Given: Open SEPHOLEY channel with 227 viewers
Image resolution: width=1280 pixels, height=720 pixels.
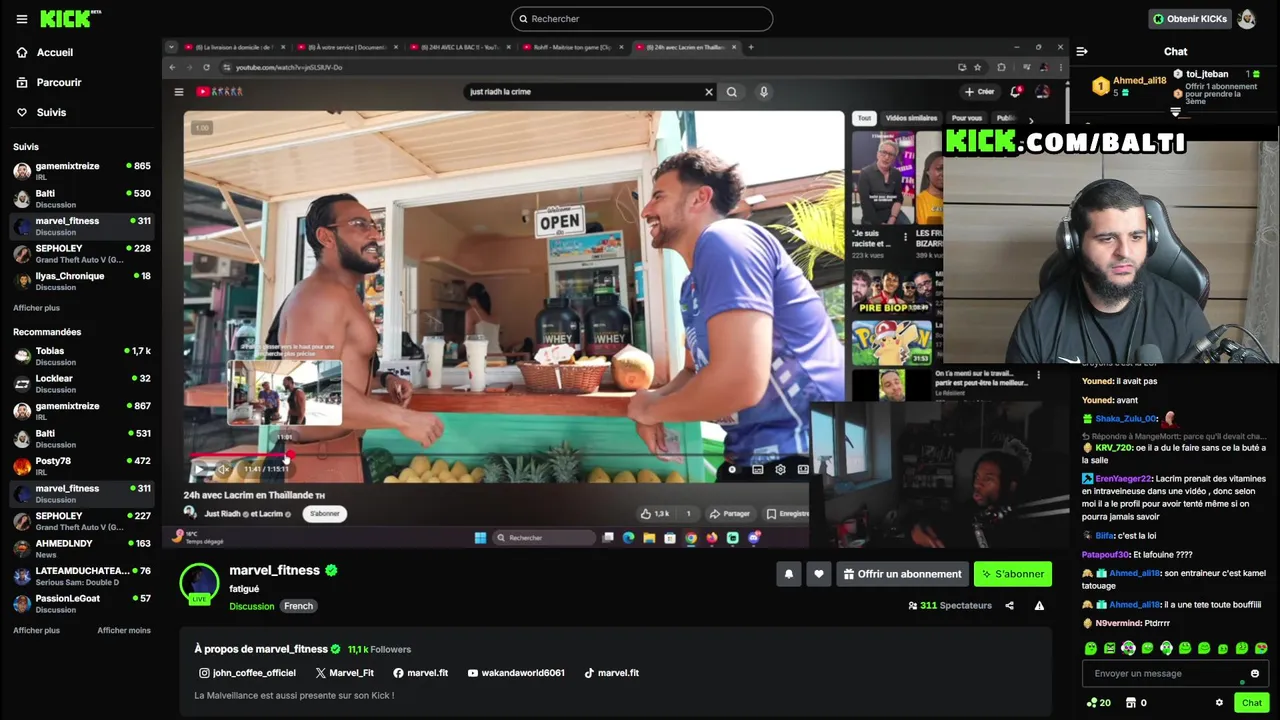Looking at the screenshot, I should click(82, 521).
